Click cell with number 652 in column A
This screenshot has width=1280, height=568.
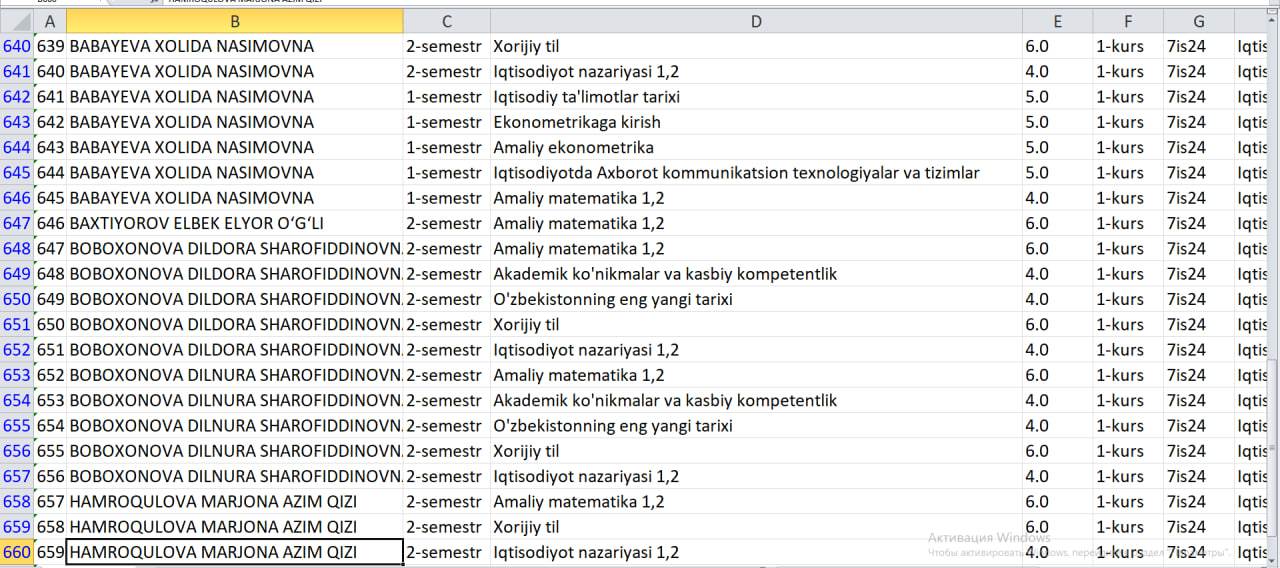[50, 375]
